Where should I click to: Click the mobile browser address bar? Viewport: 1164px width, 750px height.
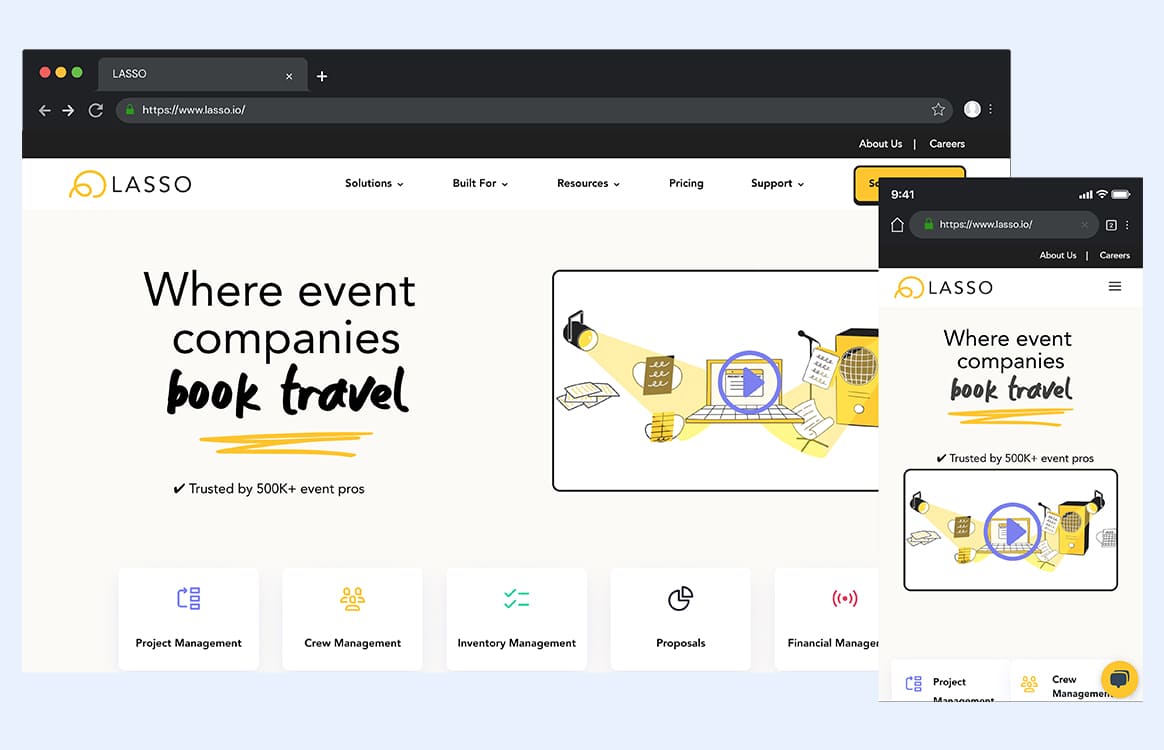click(1004, 224)
